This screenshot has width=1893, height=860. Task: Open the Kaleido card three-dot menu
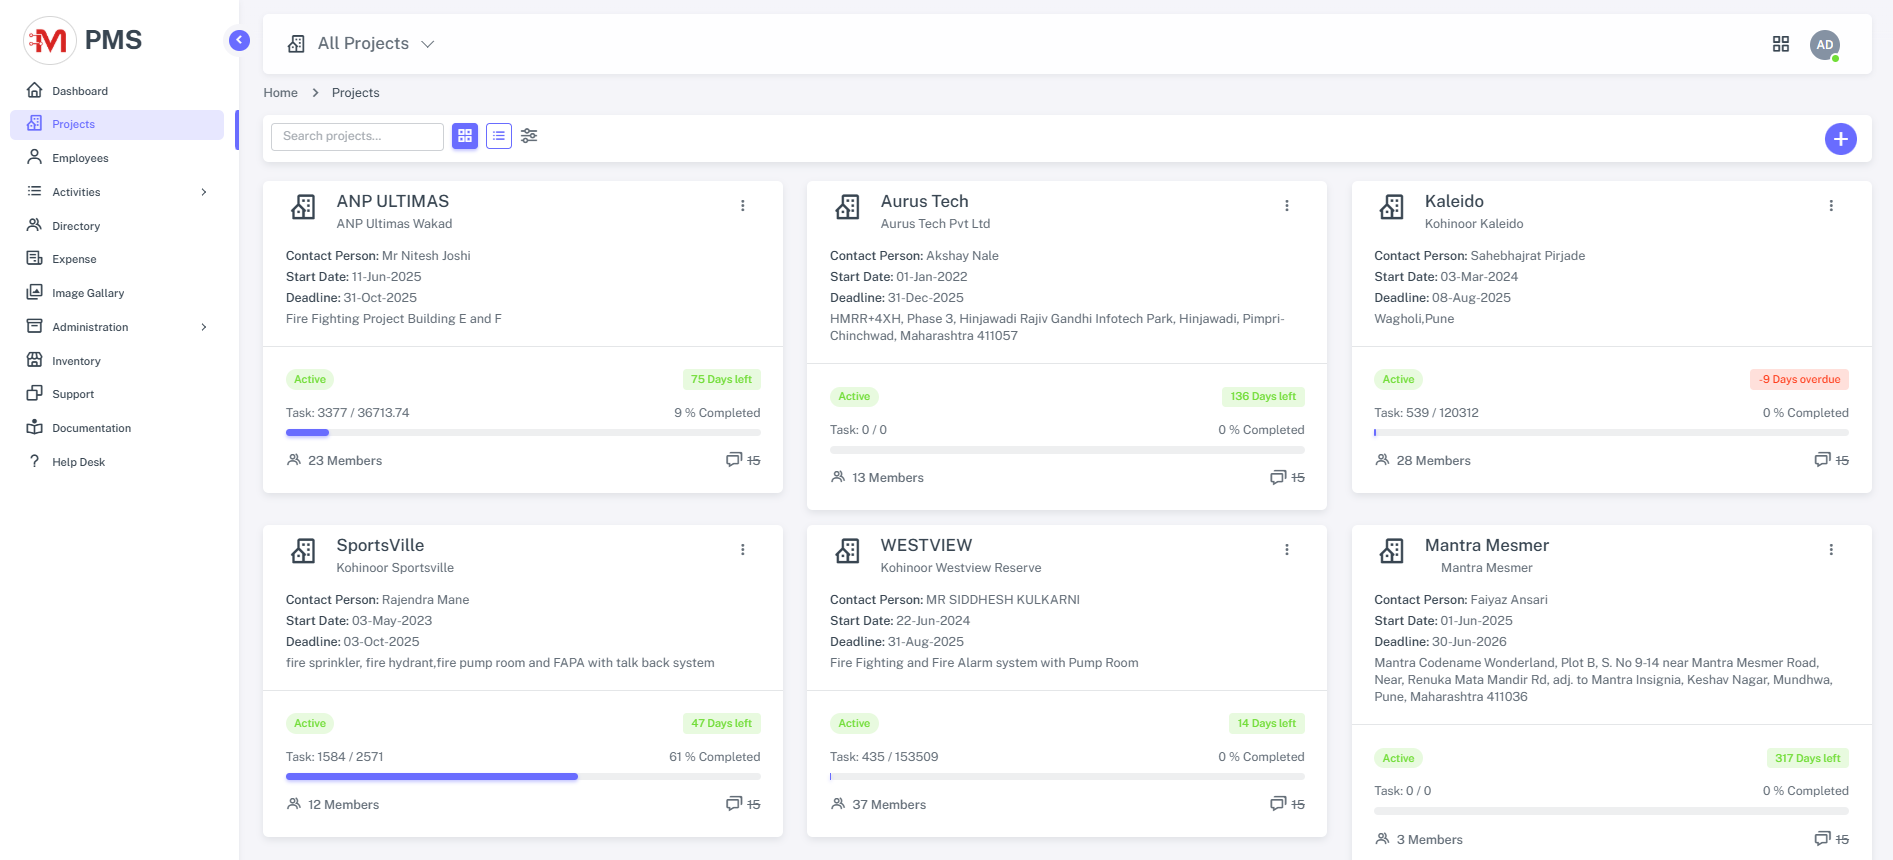(x=1830, y=206)
